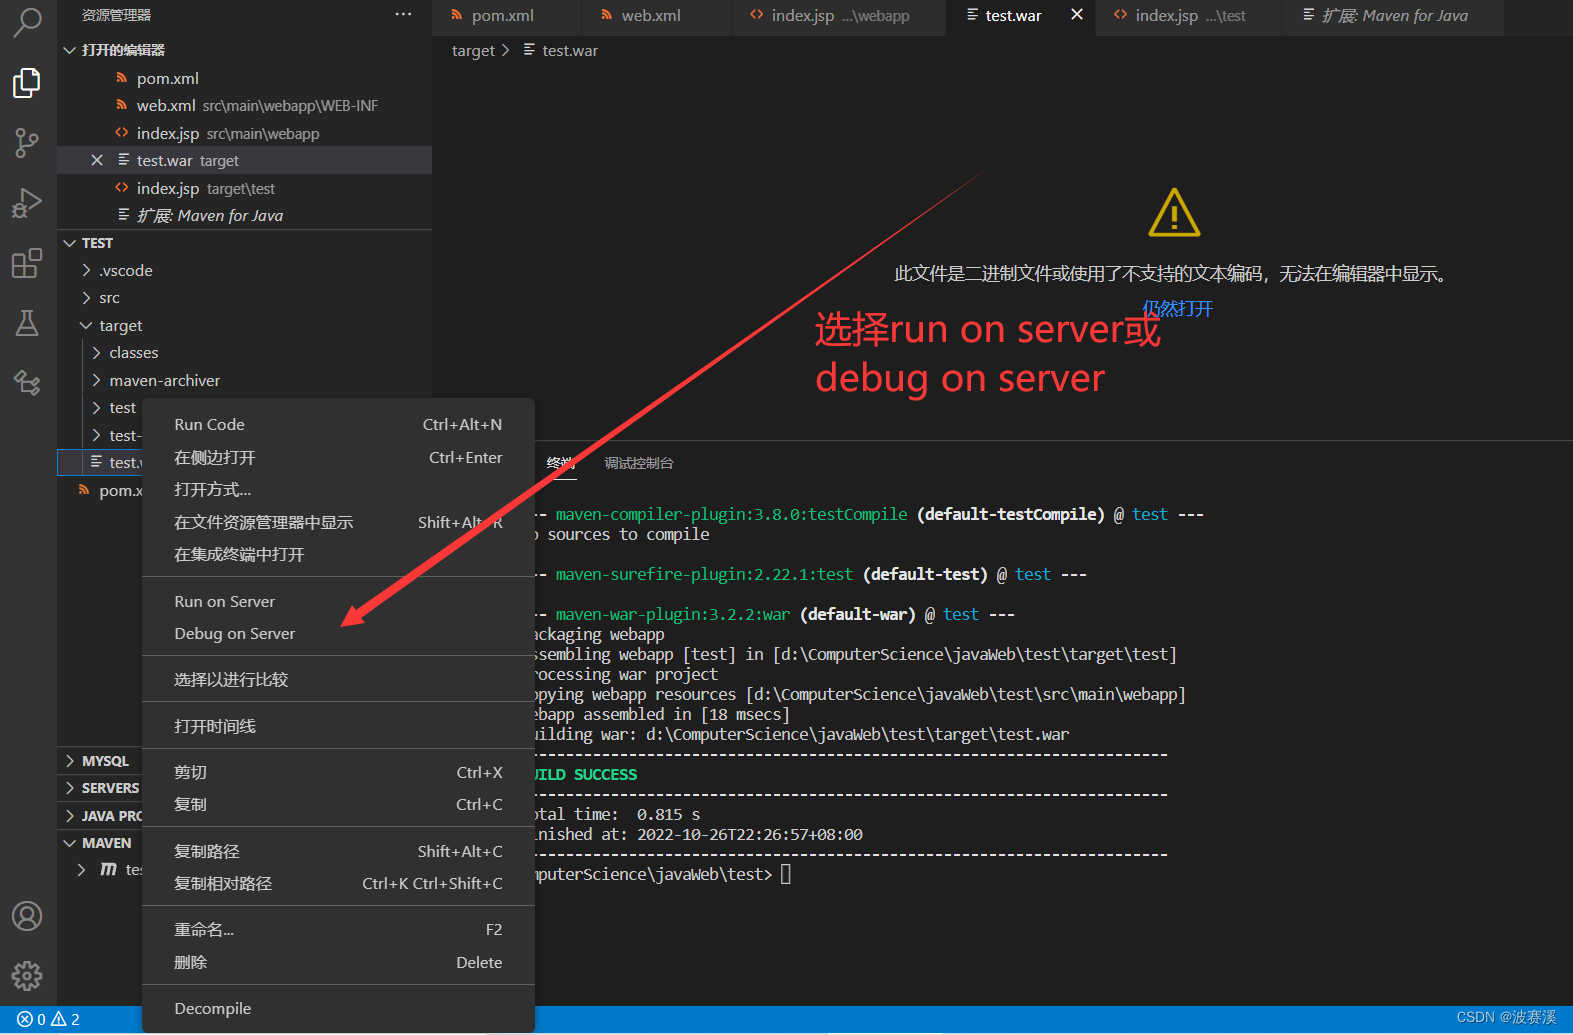This screenshot has width=1573, height=1035.
Task: Choose 复制路径 menu item
Action: pyautogui.click(x=338, y=852)
